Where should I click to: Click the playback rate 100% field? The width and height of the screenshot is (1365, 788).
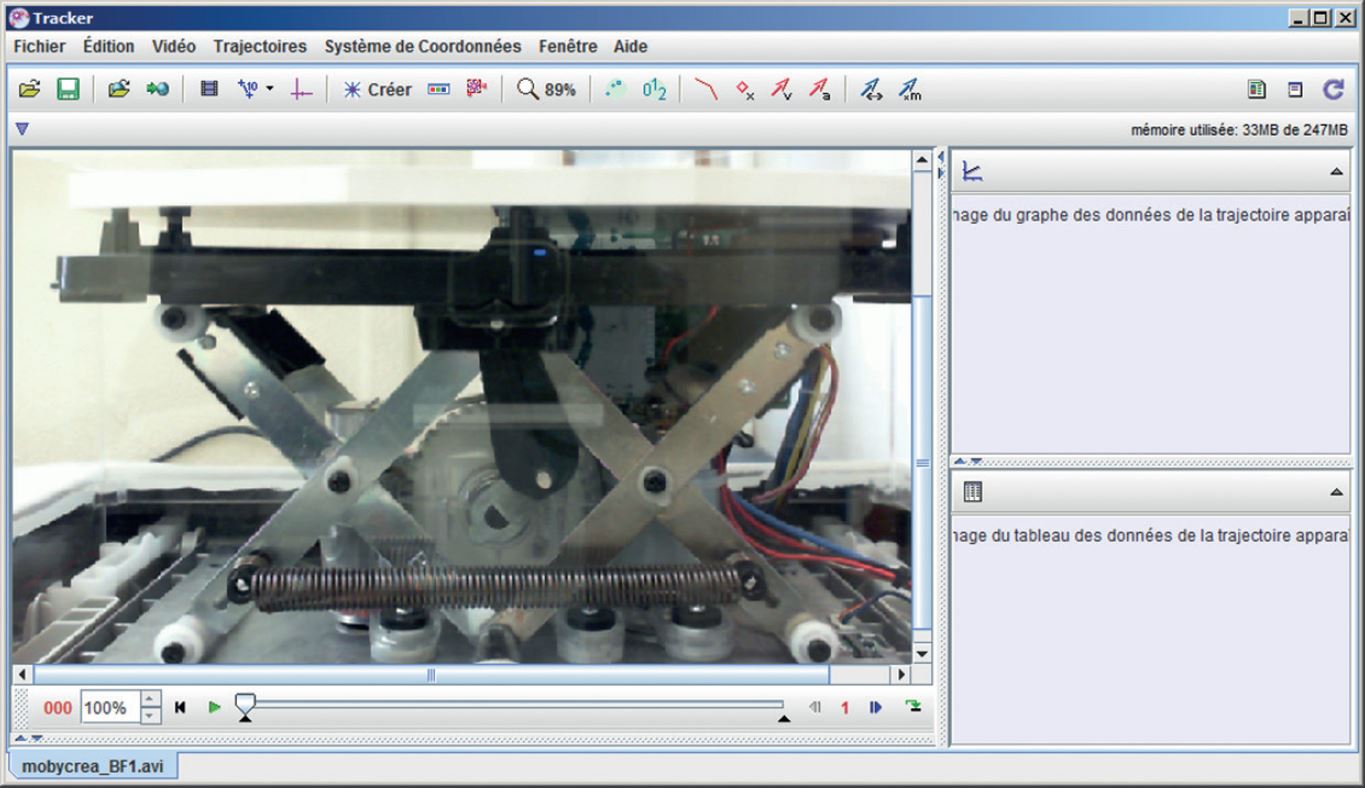coord(108,708)
